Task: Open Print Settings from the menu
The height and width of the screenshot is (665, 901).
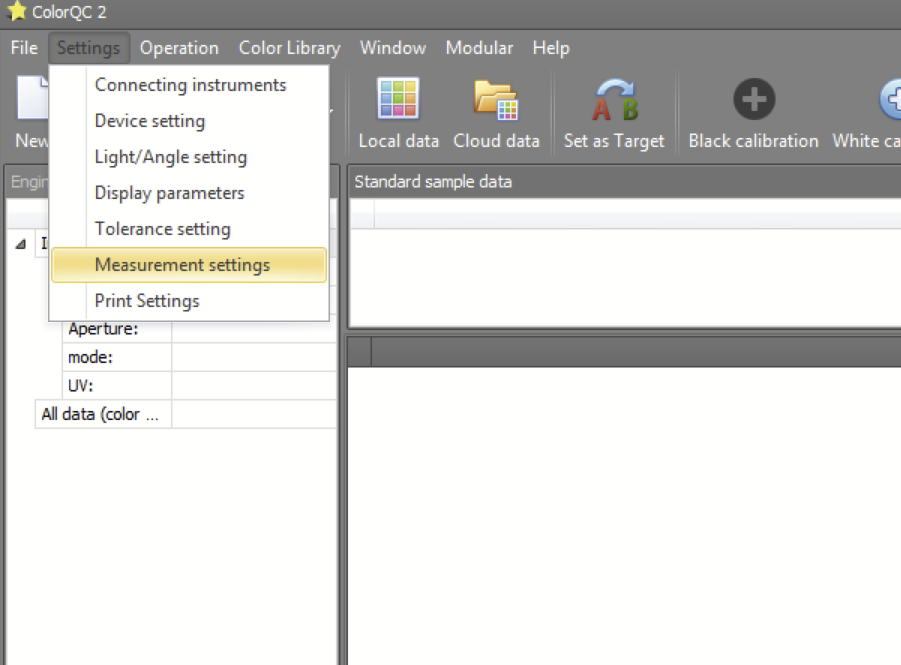Action: [x=147, y=301]
